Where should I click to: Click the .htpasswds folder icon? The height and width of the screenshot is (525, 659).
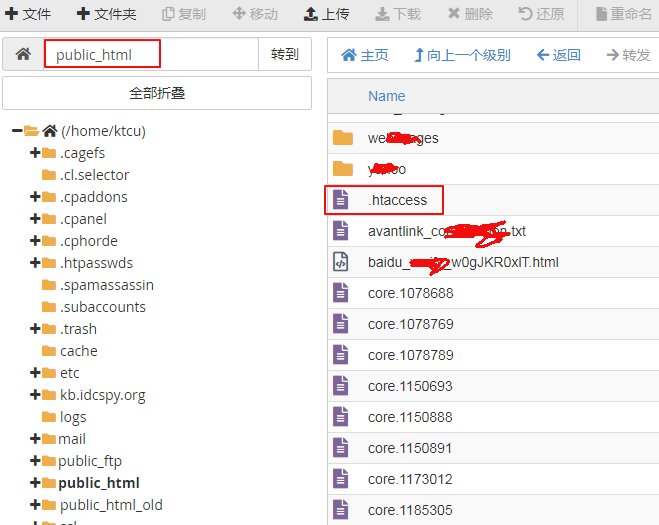(x=49, y=263)
